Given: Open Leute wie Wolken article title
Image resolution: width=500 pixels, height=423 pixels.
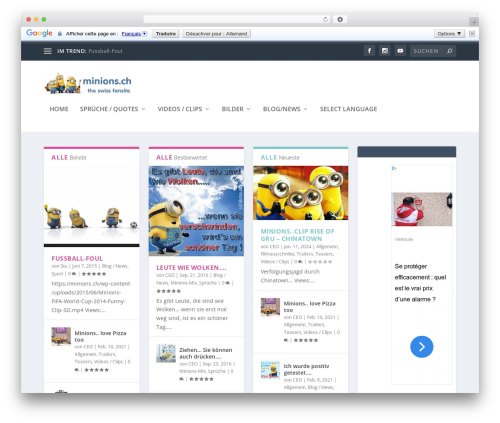Looking at the screenshot, I should [191, 268].
